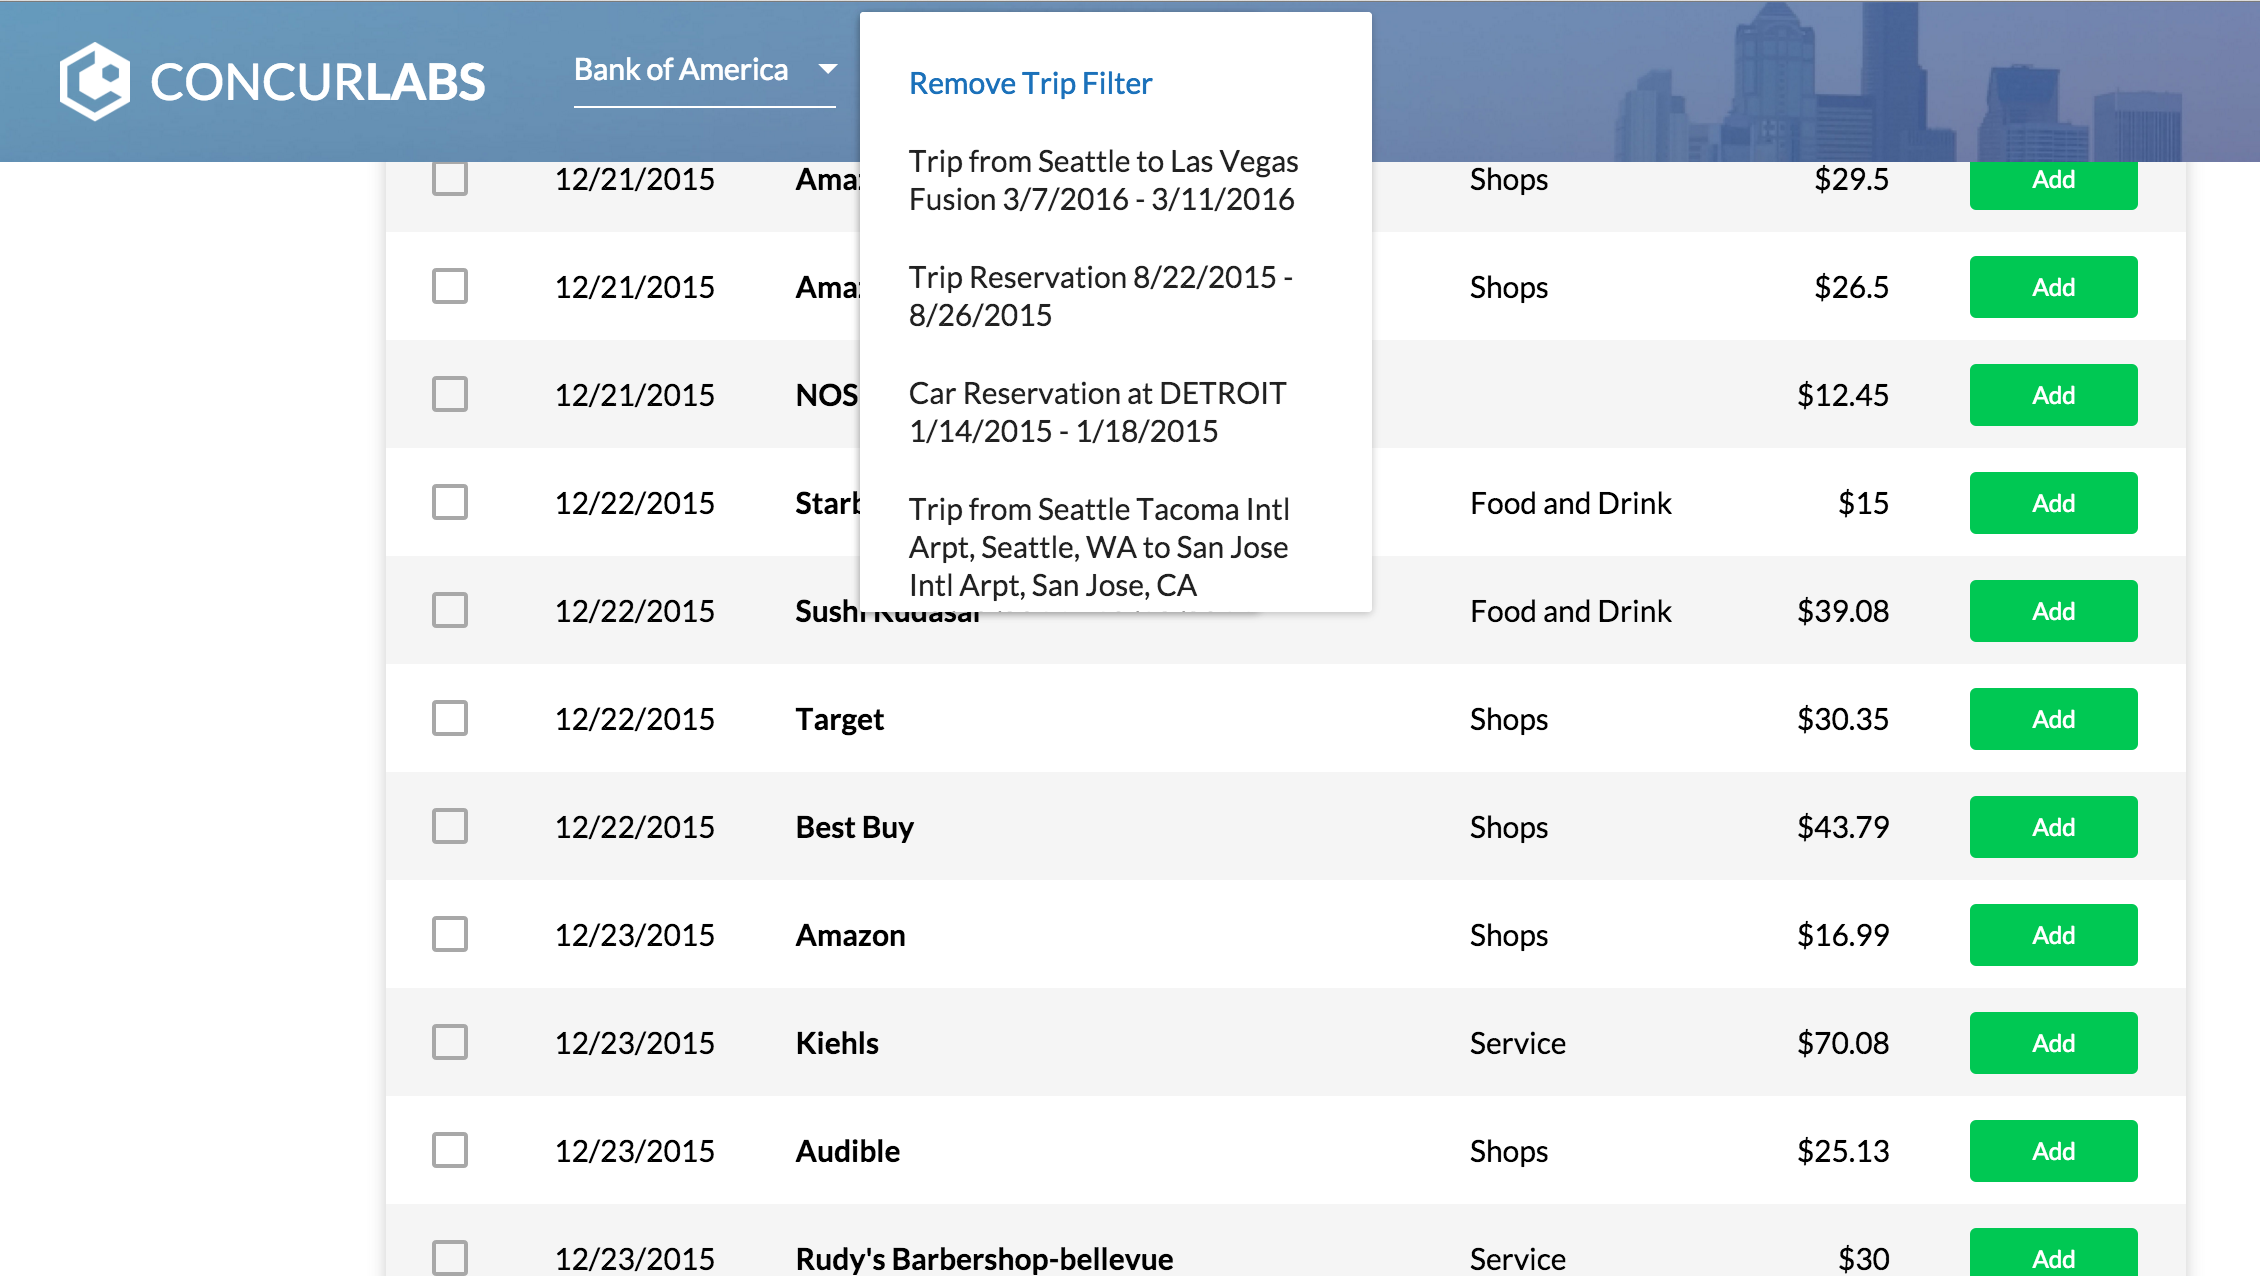The image size is (2260, 1276).
Task: Click Rudy's Barbershop-bellevue merchant name
Action: tap(985, 1259)
